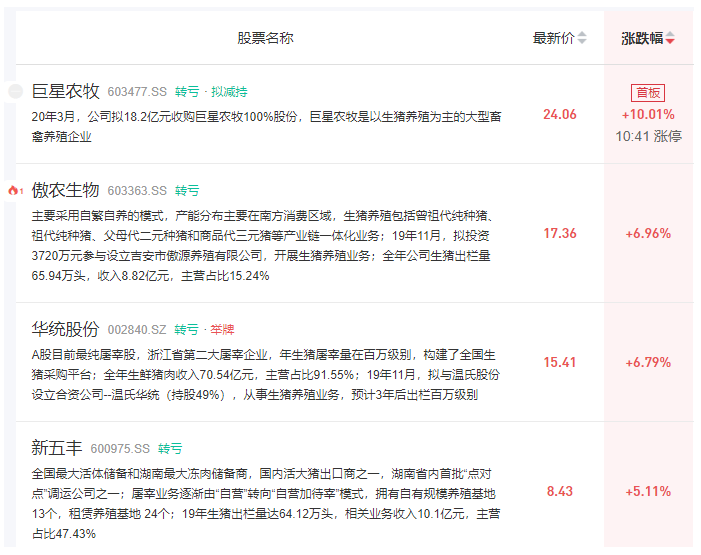Sort by 最新价 column arrows
Image resolution: width=701 pixels, height=555 pixels.
[582, 38]
